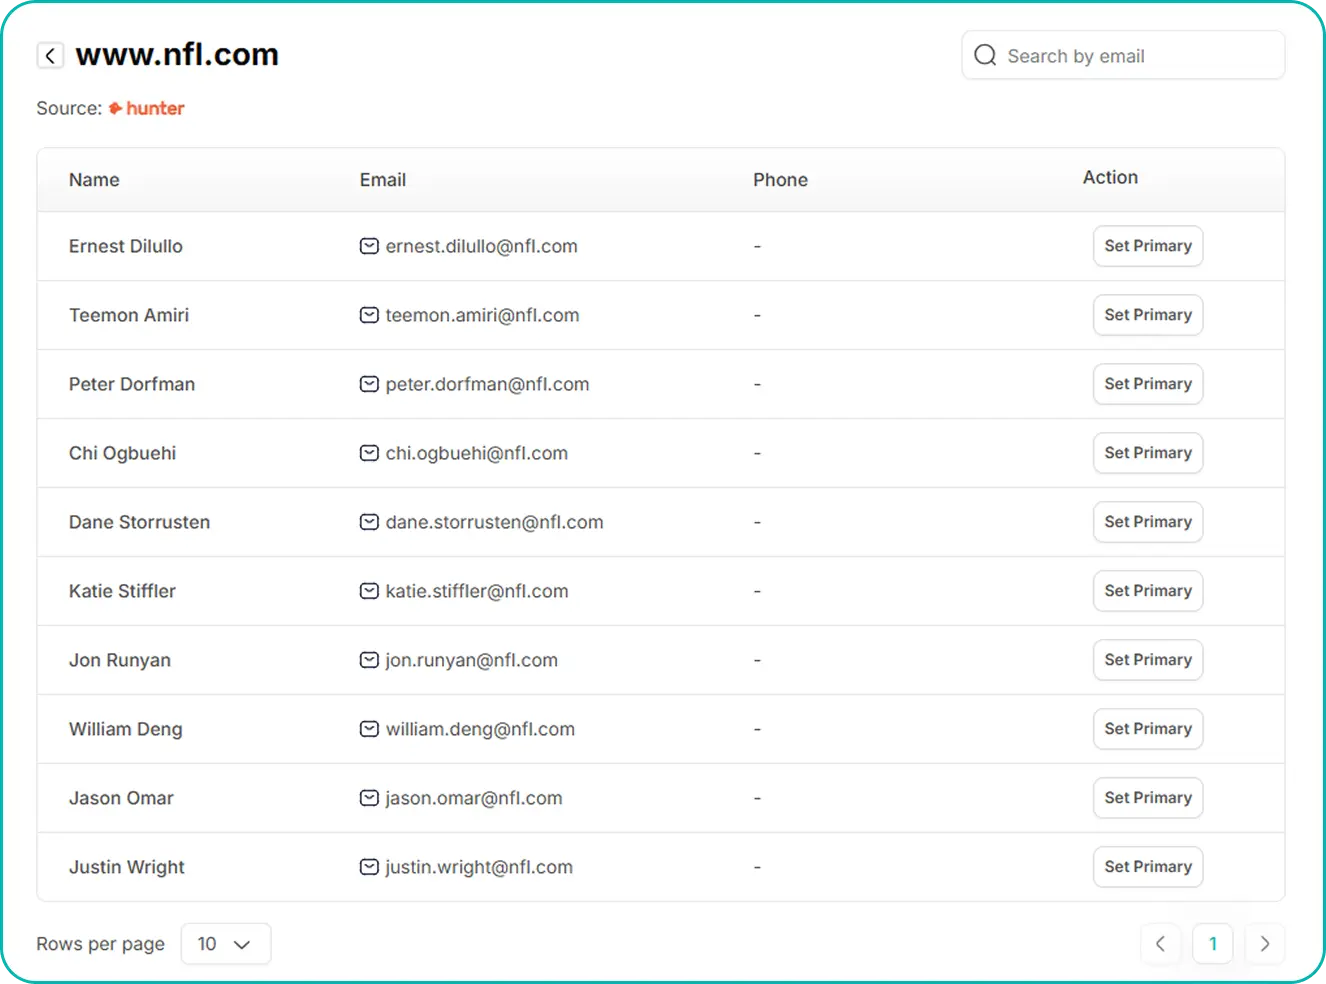Set Katie Stiffler as primary contact
Image resolution: width=1326 pixels, height=984 pixels.
tap(1148, 591)
